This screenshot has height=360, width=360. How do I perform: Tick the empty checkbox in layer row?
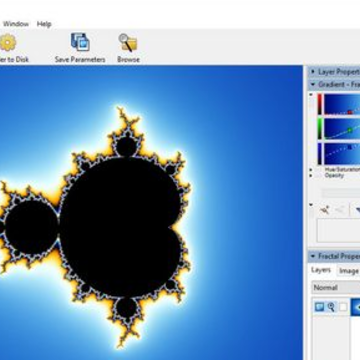(343, 307)
